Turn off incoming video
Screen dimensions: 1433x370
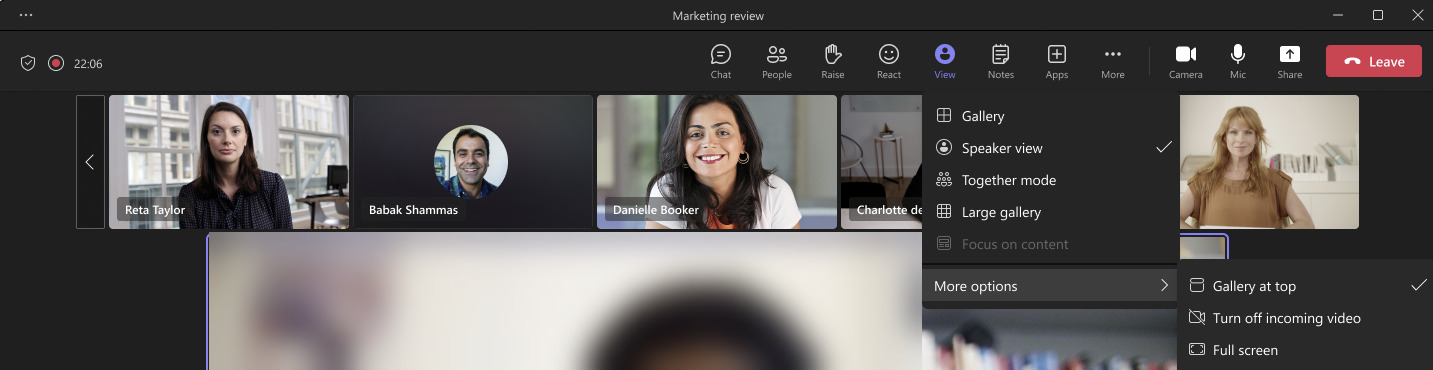(1306, 318)
